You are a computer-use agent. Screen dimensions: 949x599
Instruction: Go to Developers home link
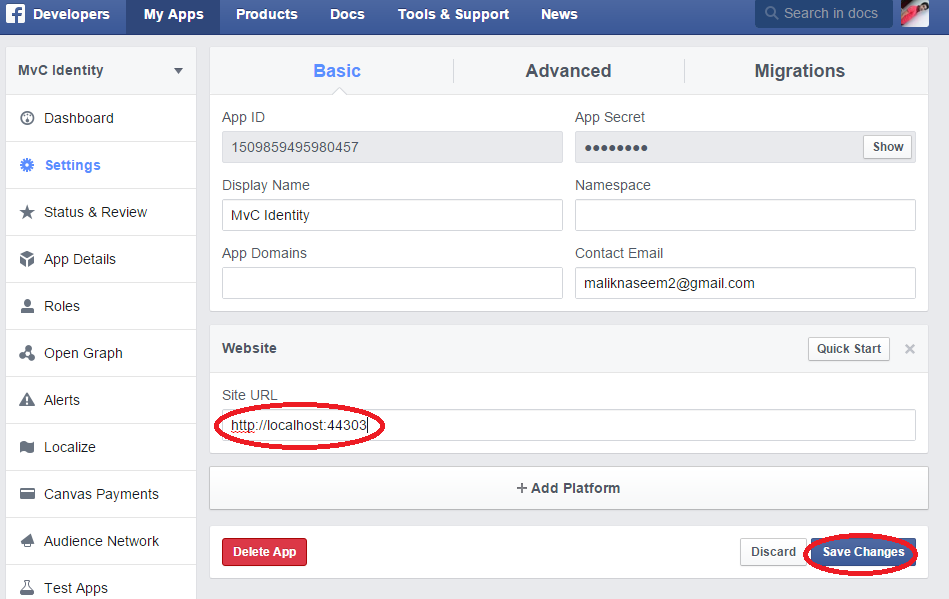pyautogui.click(x=71, y=14)
